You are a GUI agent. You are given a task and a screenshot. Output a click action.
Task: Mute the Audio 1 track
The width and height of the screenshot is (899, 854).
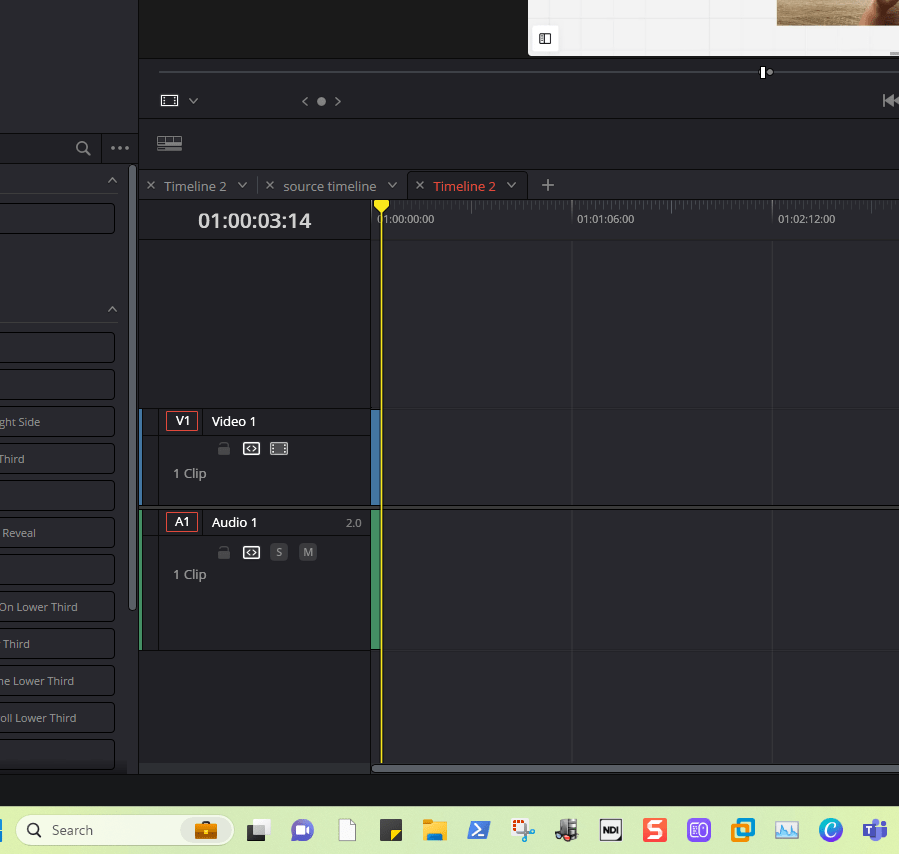308,553
